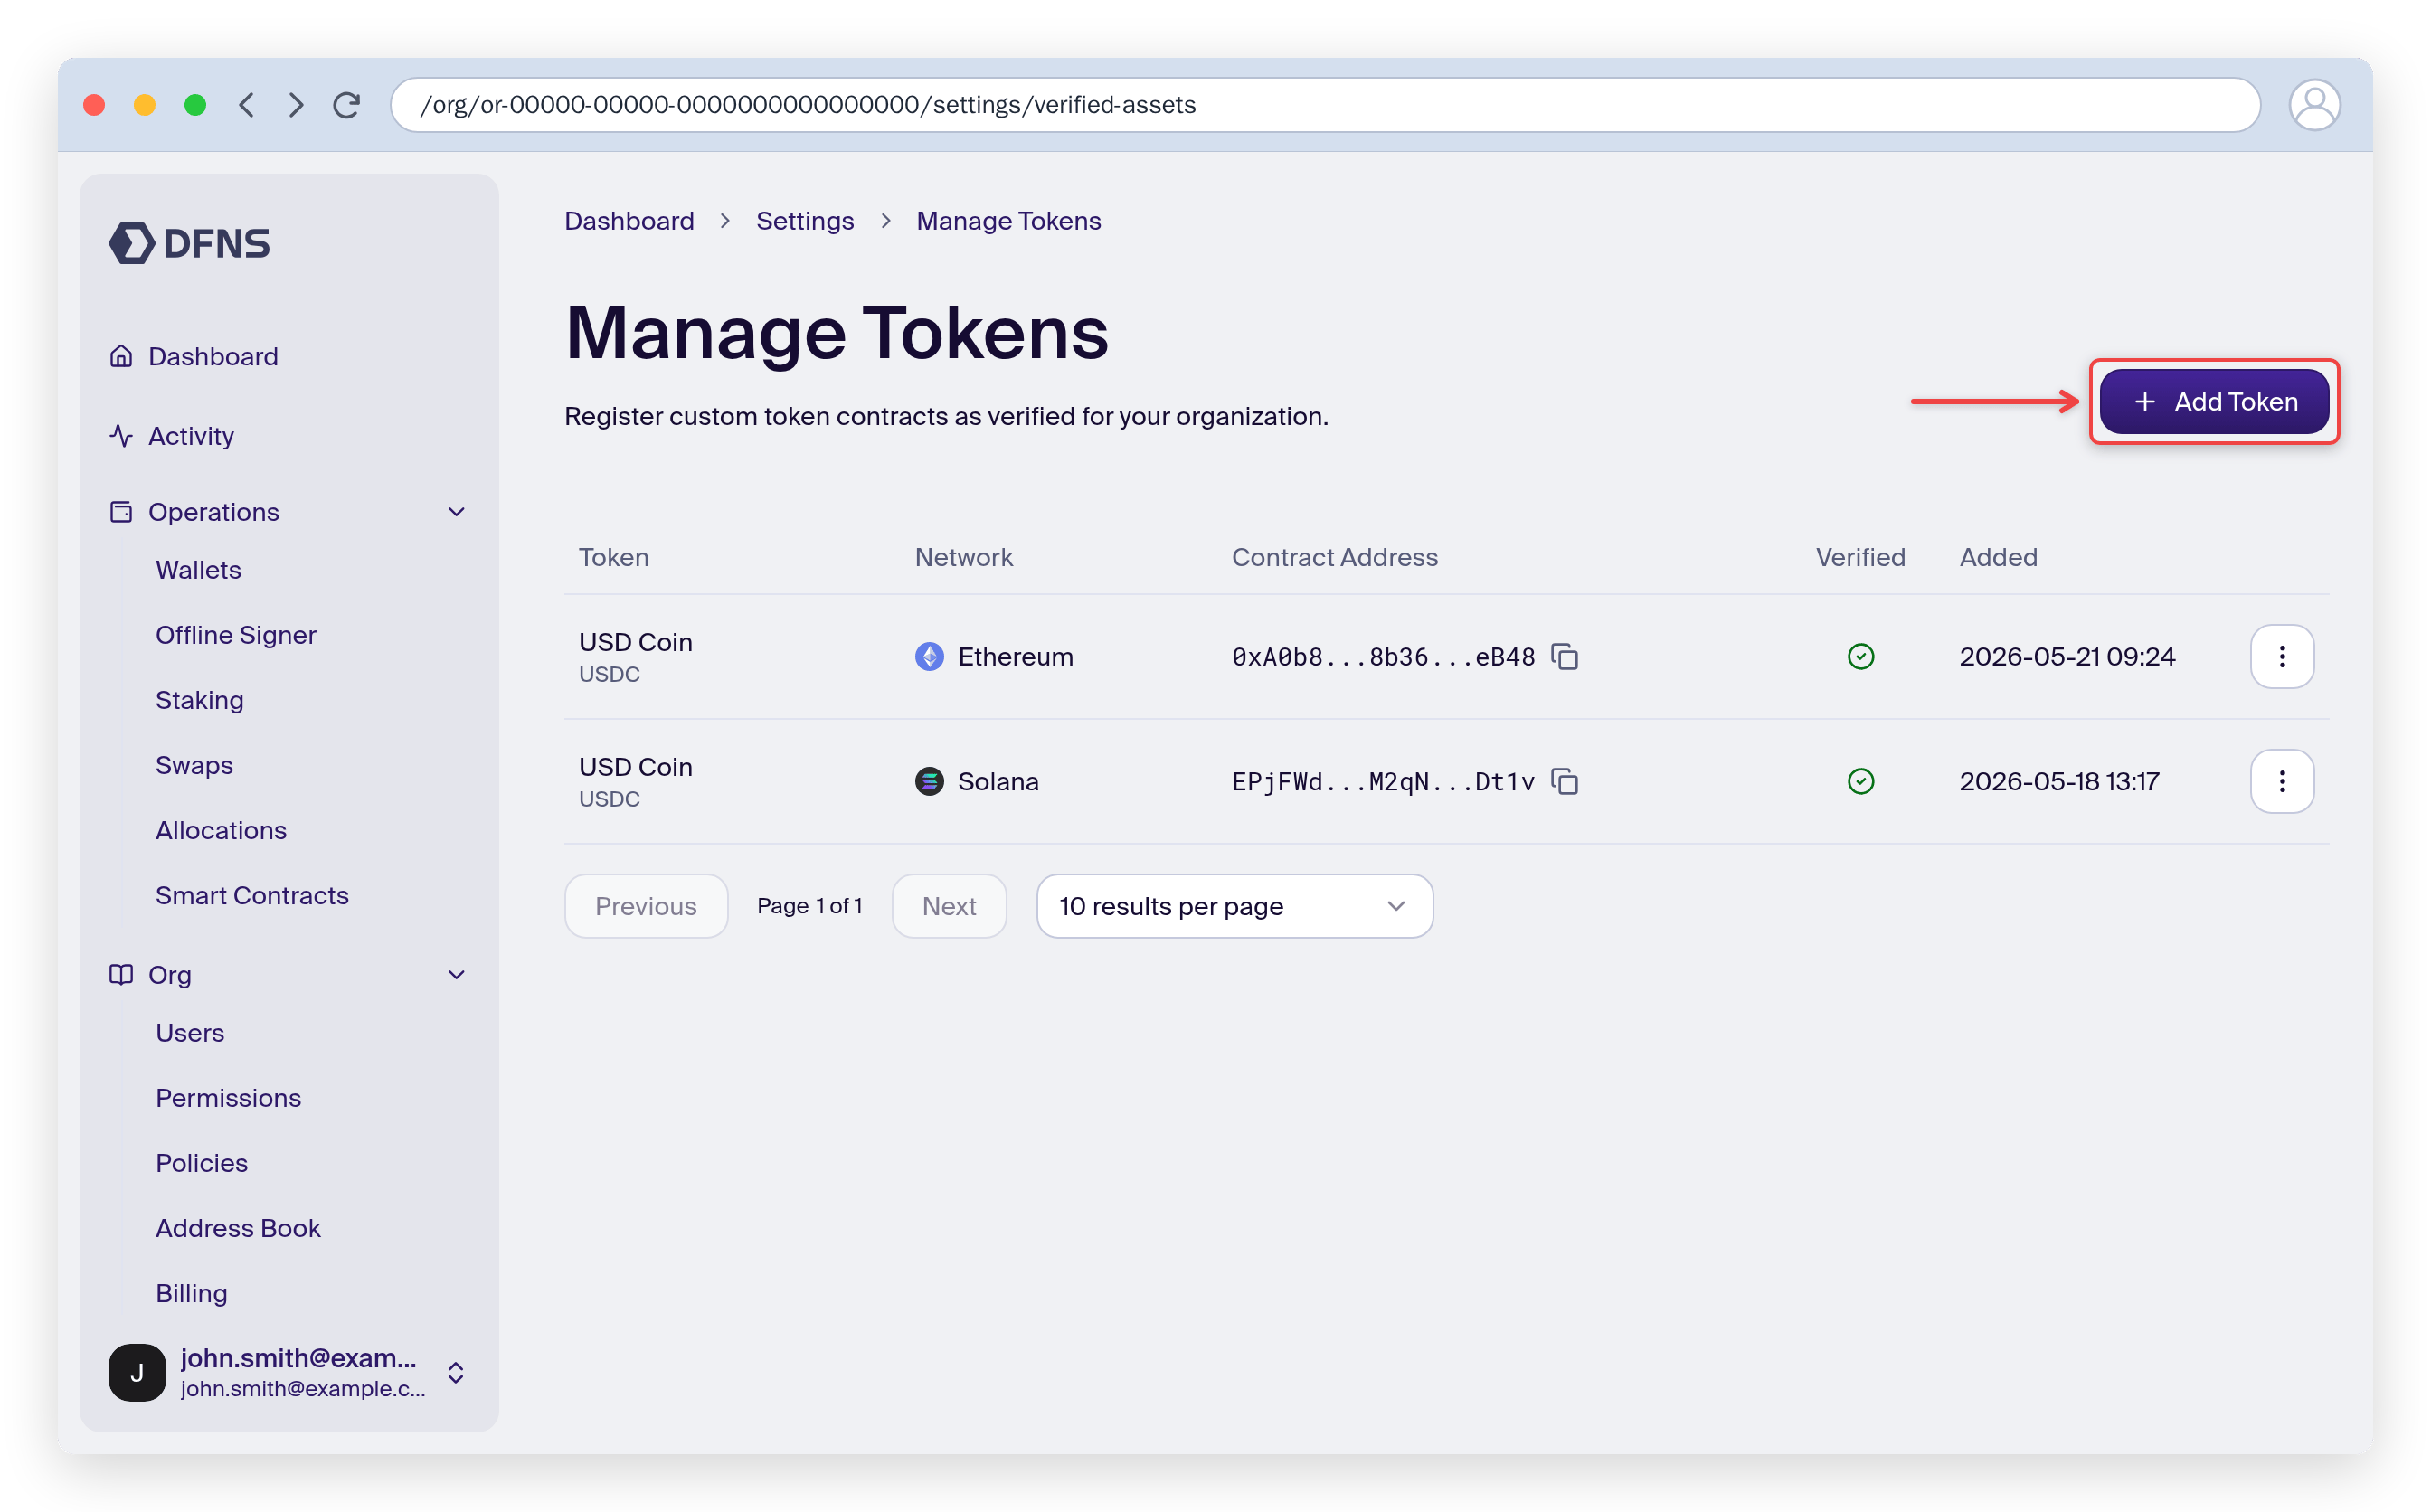The width and height of the screenshot is (2431, 1512).
Task: Open the results per page dropdown
Action: (1234, 906)
